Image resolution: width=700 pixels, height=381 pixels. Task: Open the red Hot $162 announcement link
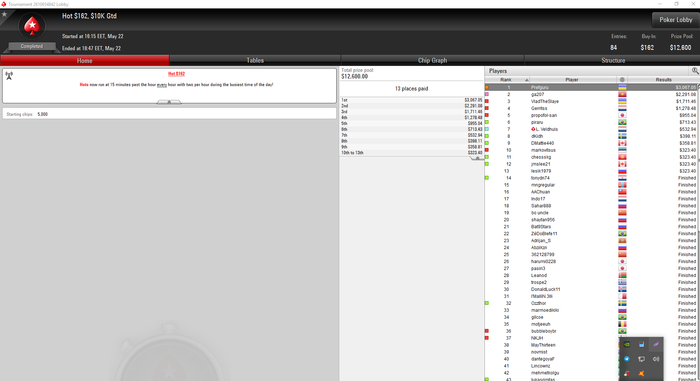tap(176, 74)
